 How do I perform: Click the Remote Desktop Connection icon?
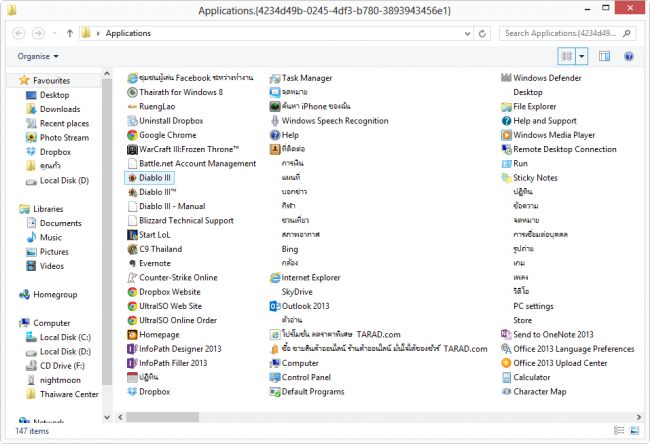[x=506, y=149]
